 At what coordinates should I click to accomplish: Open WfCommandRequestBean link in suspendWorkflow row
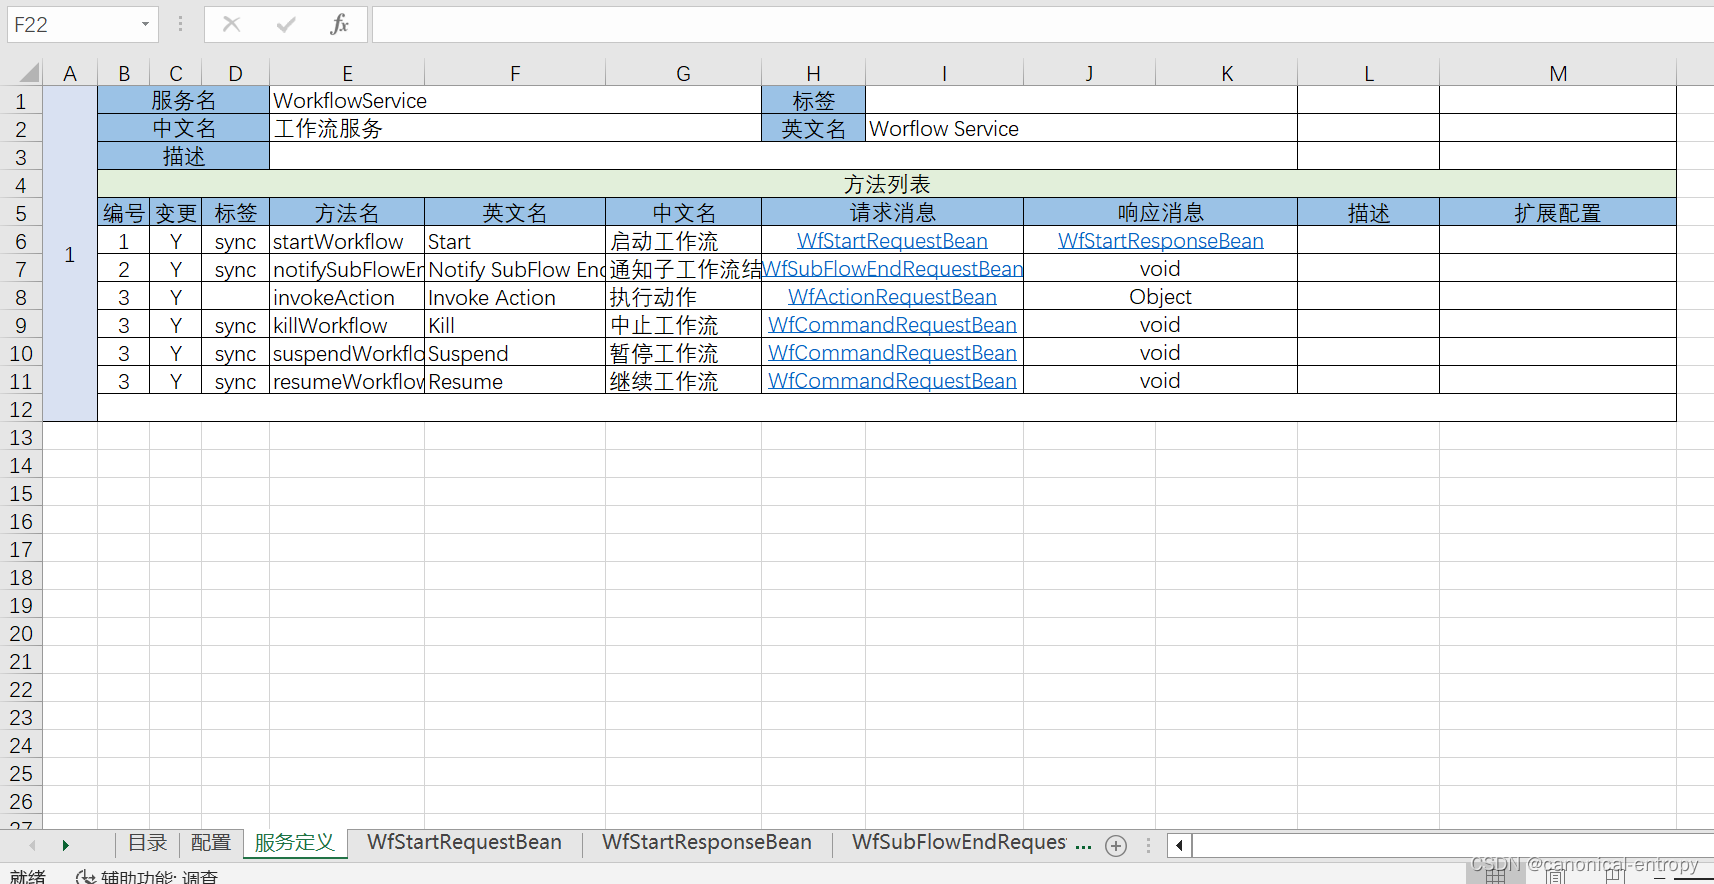(892, 353)
